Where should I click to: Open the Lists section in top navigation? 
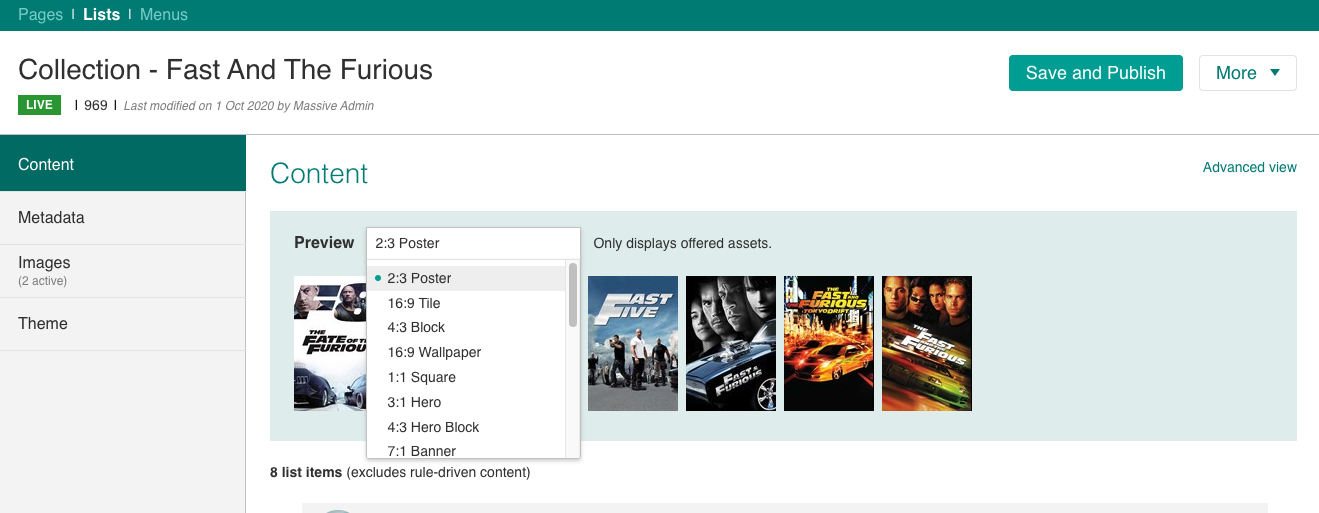click(101, 15)
